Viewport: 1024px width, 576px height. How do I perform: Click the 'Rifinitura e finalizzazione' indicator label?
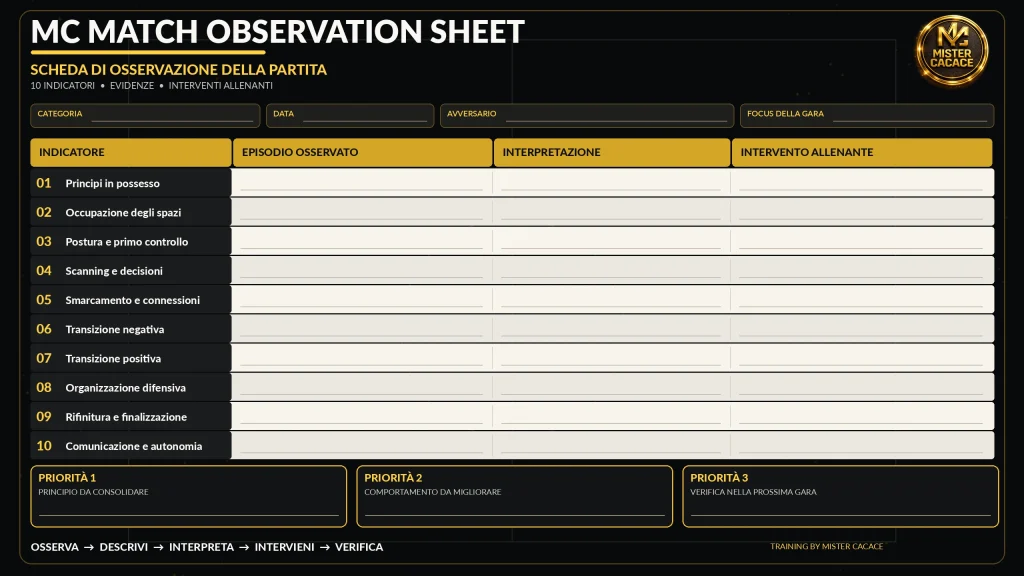[126, 417]
